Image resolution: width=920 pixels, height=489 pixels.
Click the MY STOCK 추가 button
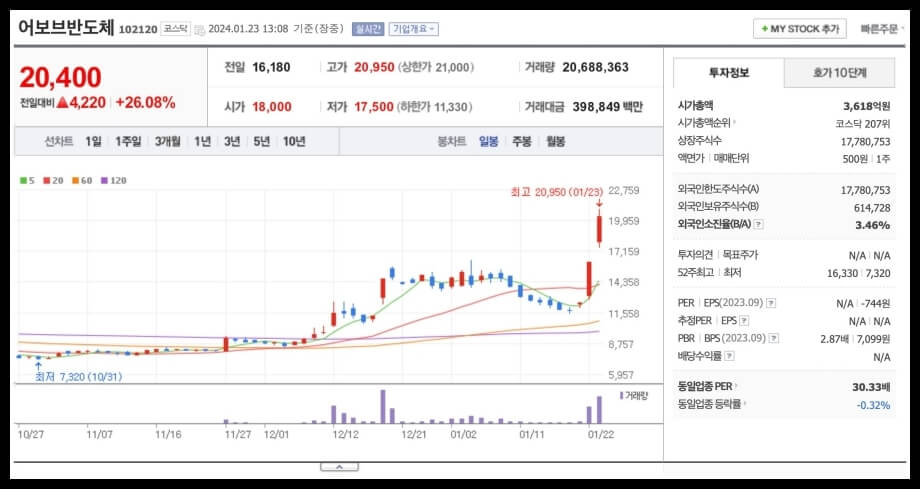click(800, 29)
